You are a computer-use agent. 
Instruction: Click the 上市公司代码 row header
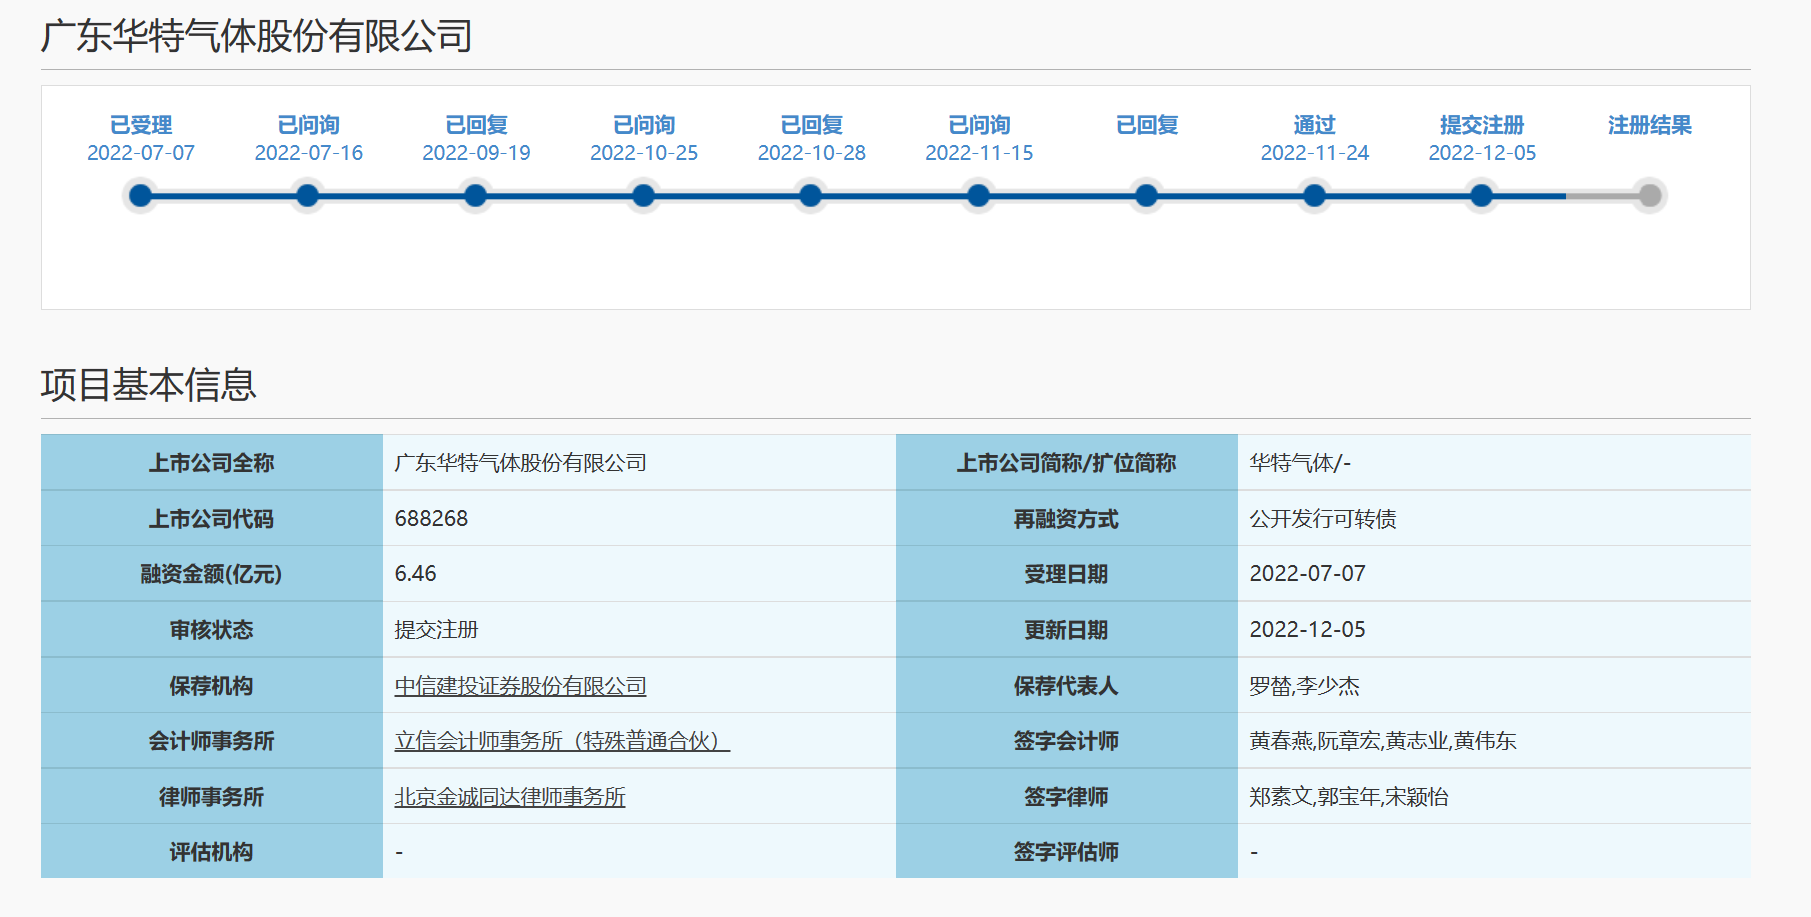tap(212, 518)
